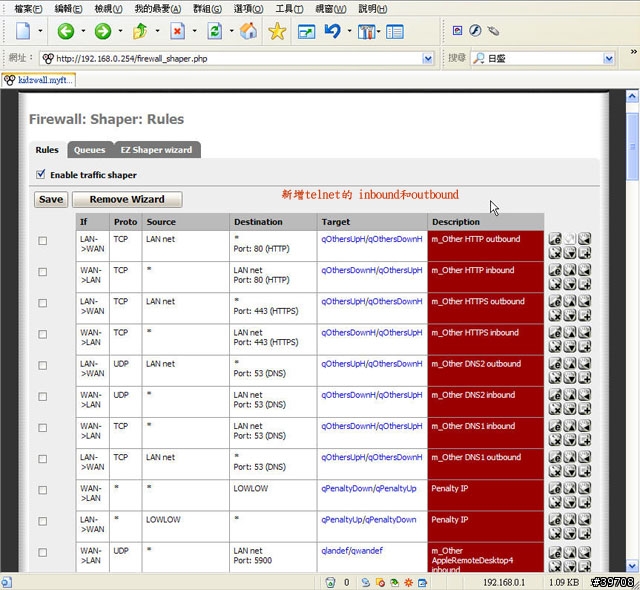Open qPenaltyUp/qPenaltyDown target link
This screenshot has width=640, height=590.
point(369,519)
